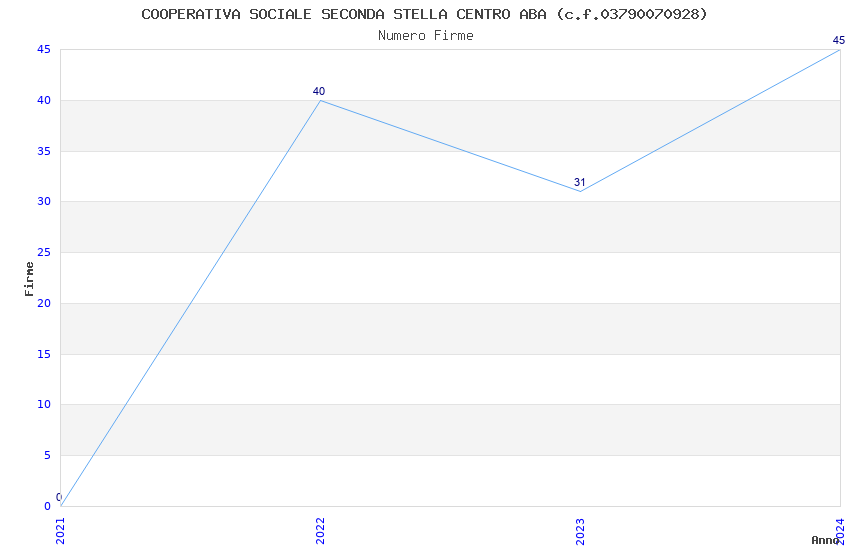Click the "Anno" x-axis title
Image resolution: width=850 pixels, height=550 pixels.
pyautogui.click(x=824, y=540)
